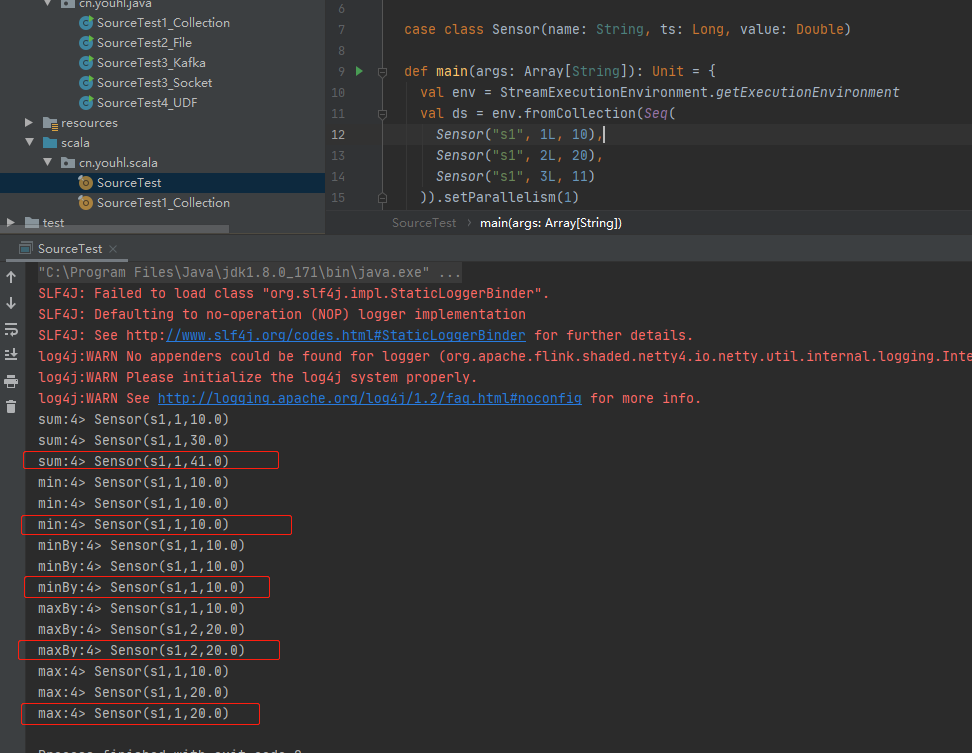Click the scala source folder icon
Image resolution: width=972 pixels, height=753 pixels.
point(50,143)
